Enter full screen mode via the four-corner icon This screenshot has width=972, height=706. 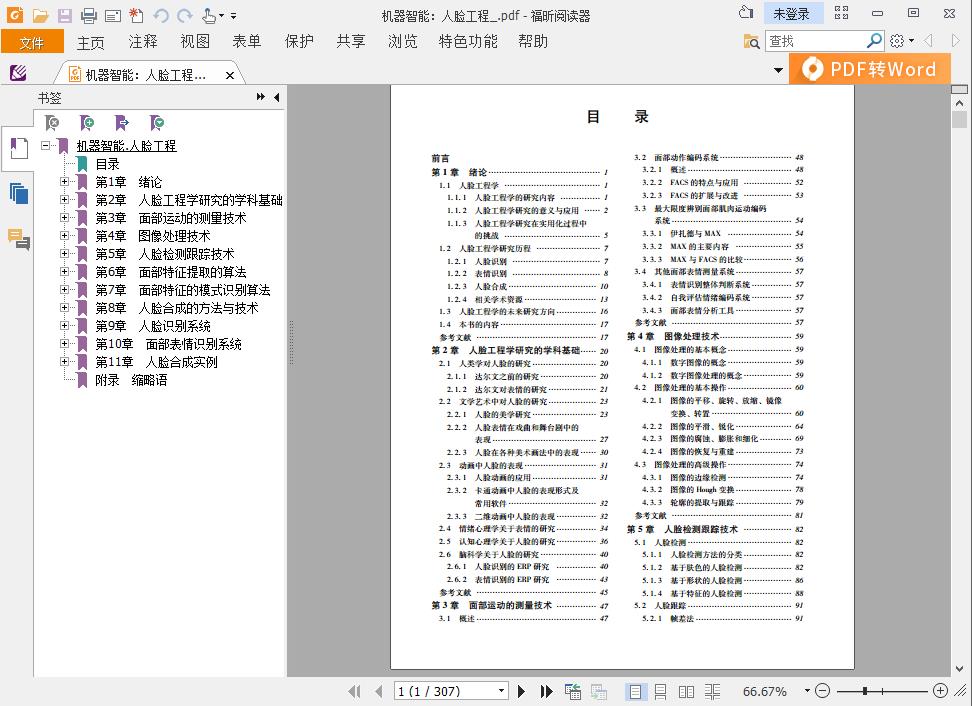click(x=841, y=13)
